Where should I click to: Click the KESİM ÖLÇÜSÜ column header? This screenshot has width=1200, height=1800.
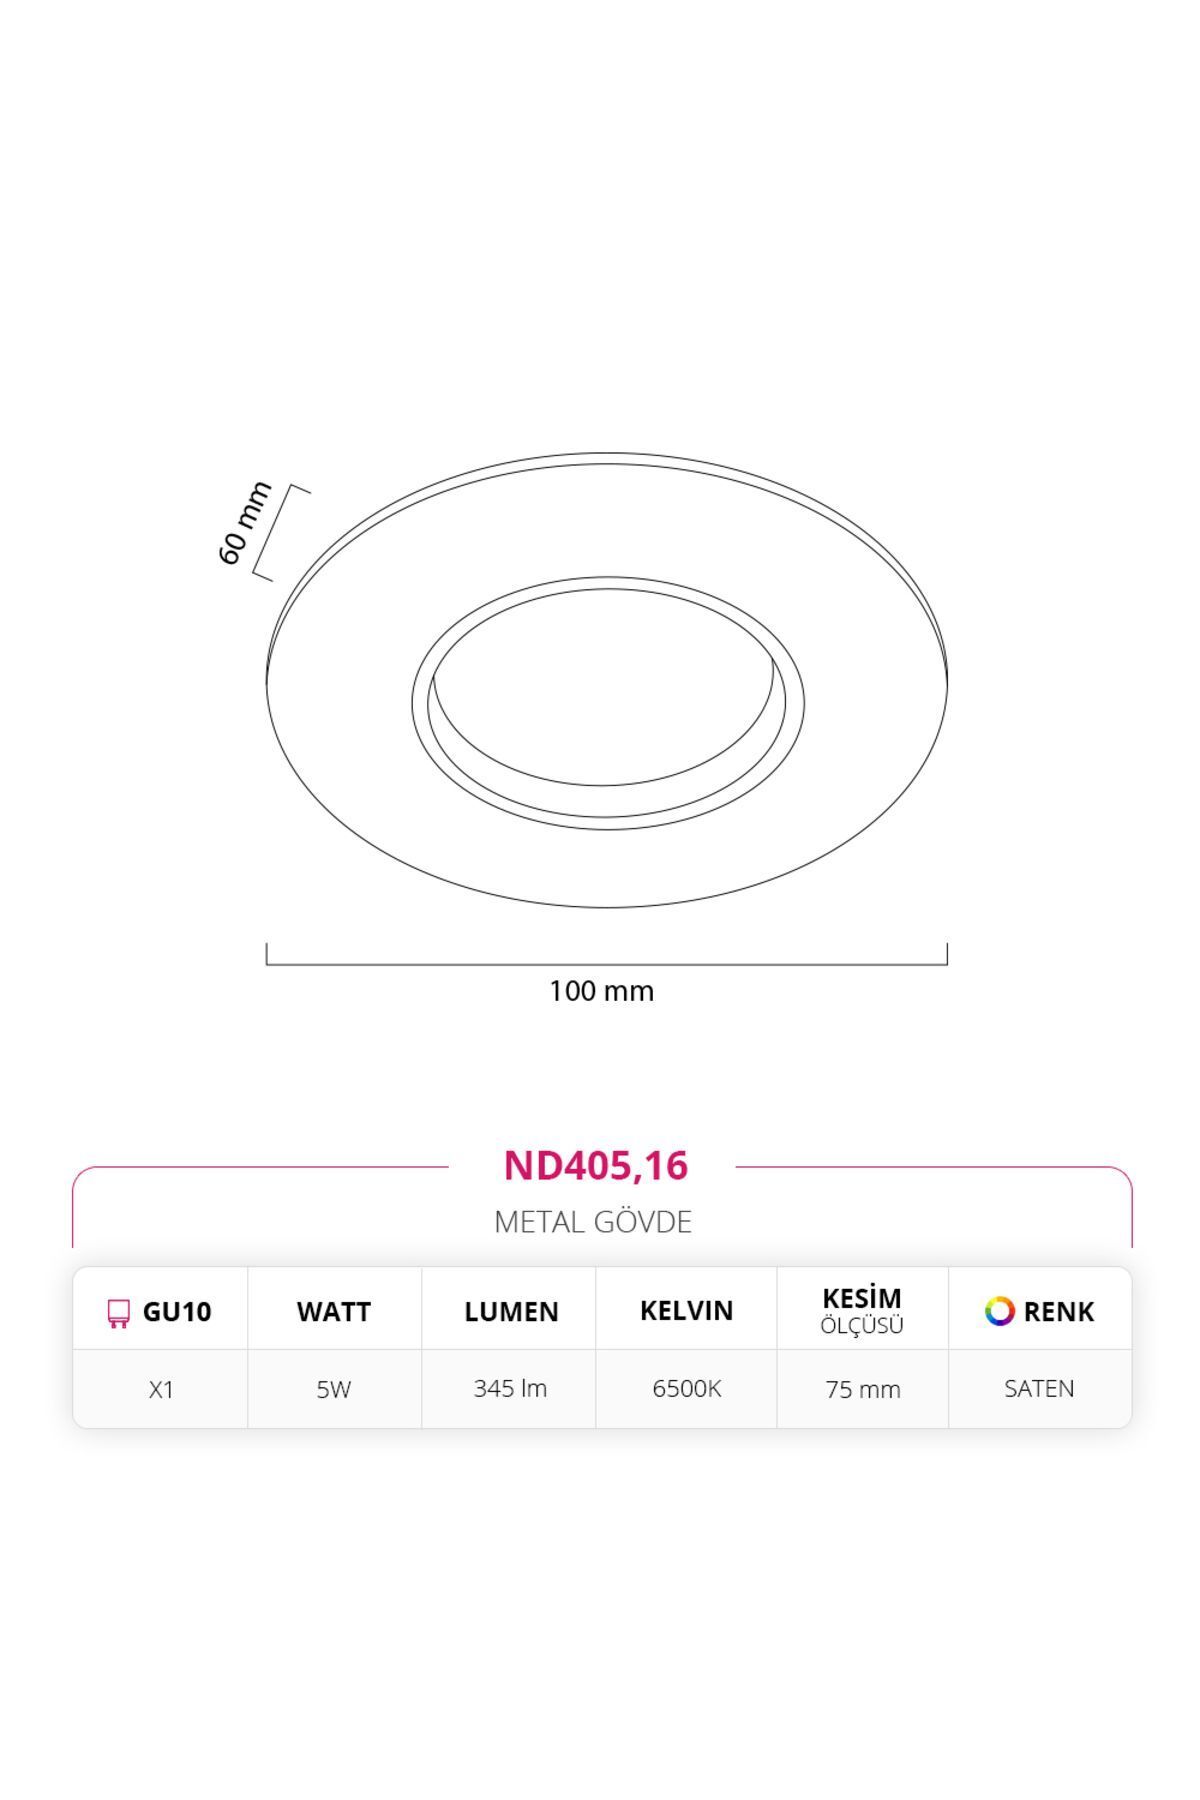tap(862, 1311)
